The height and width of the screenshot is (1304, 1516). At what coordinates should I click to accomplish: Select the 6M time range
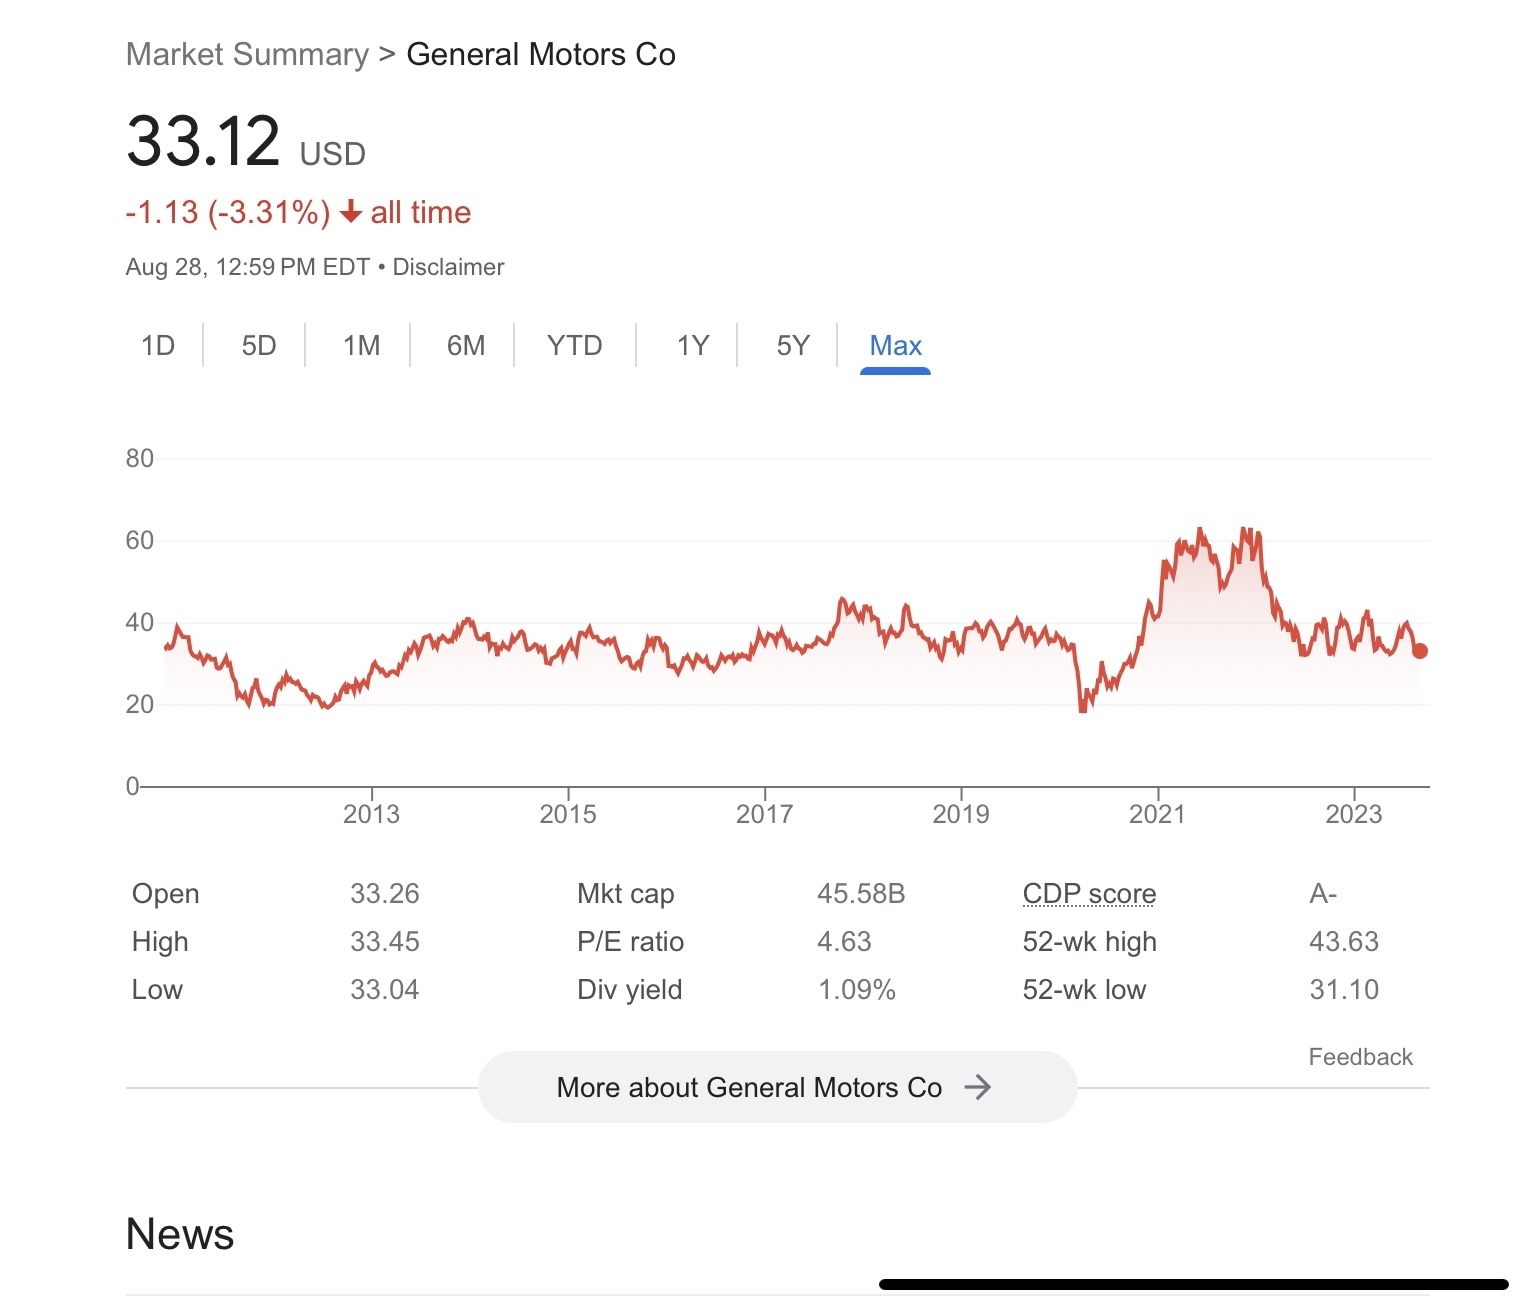pos(466,345)
